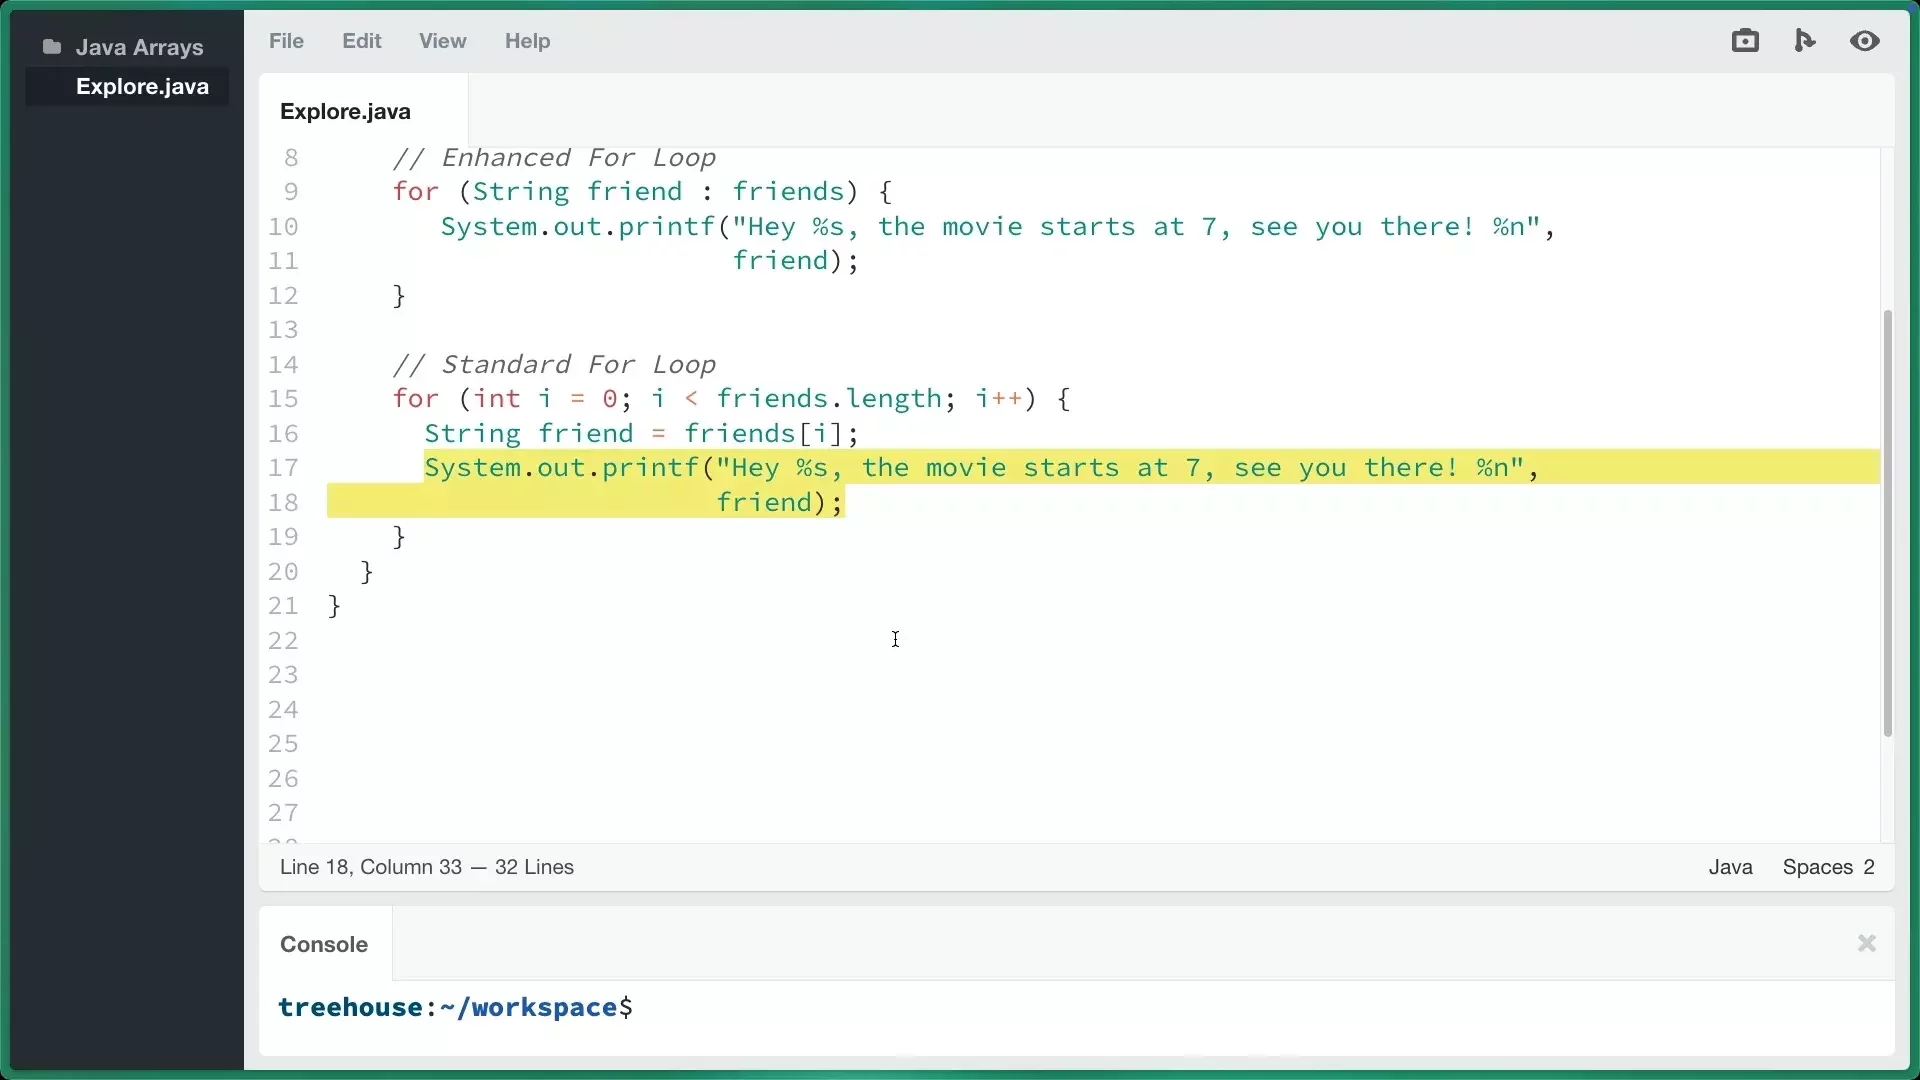Open the Edit menu
1920x1080 pixels.
click(x=362, y=41)
